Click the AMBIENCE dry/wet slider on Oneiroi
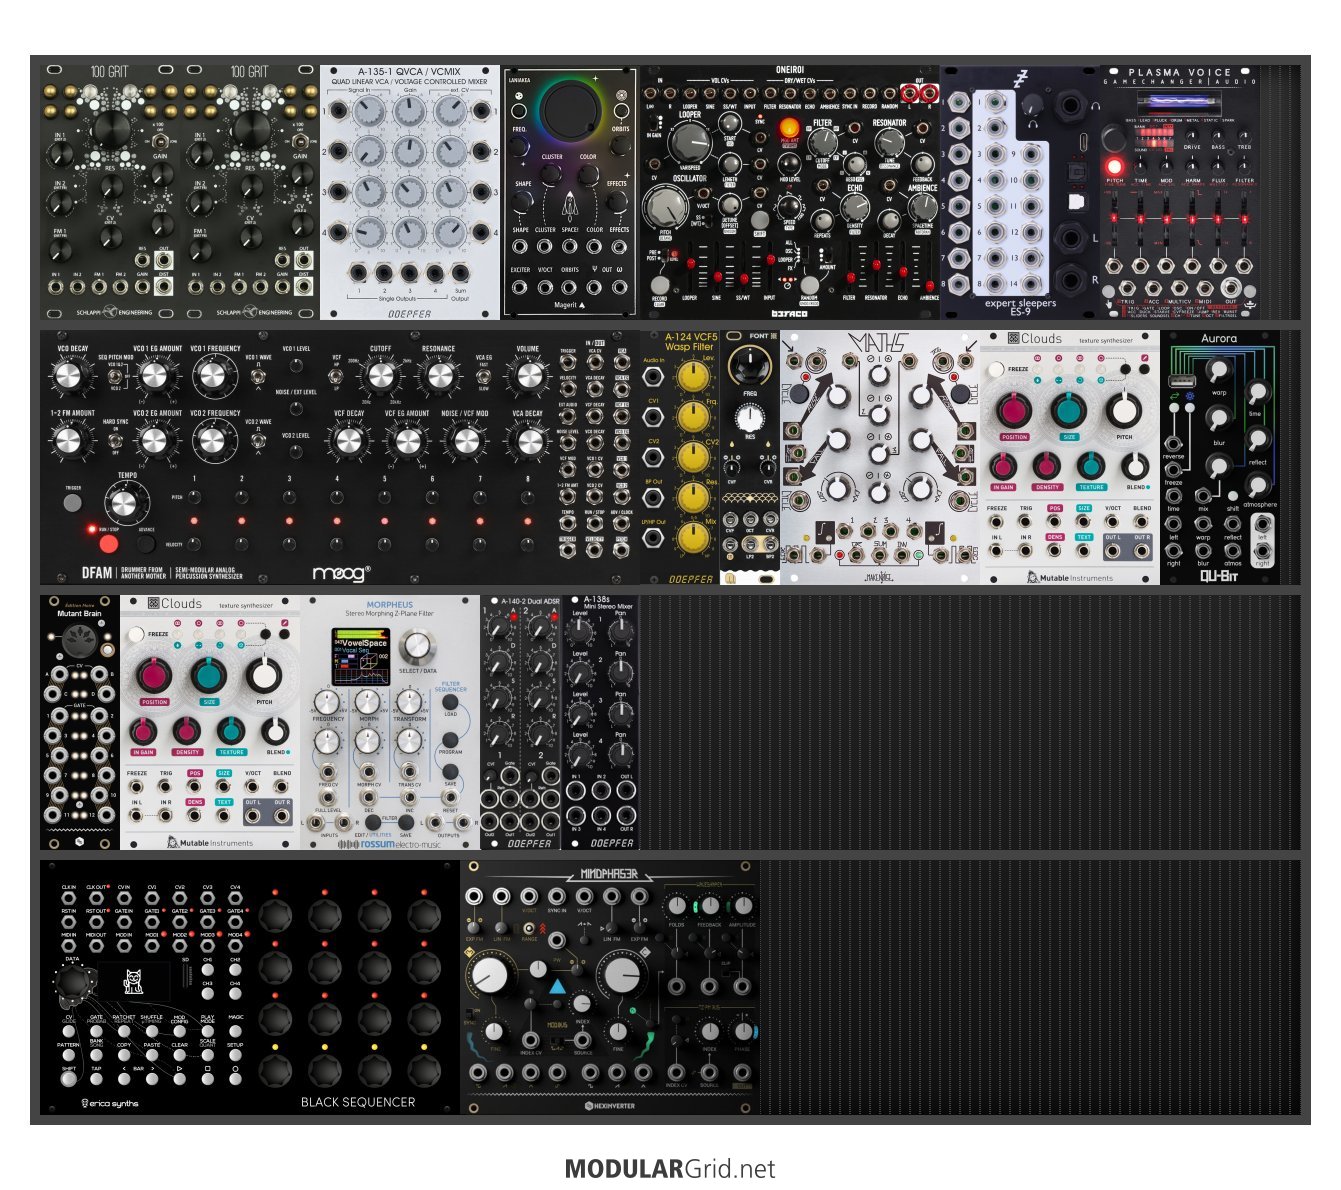The height and width of the screenshot is (1190, 1341). tap(929, 285)
